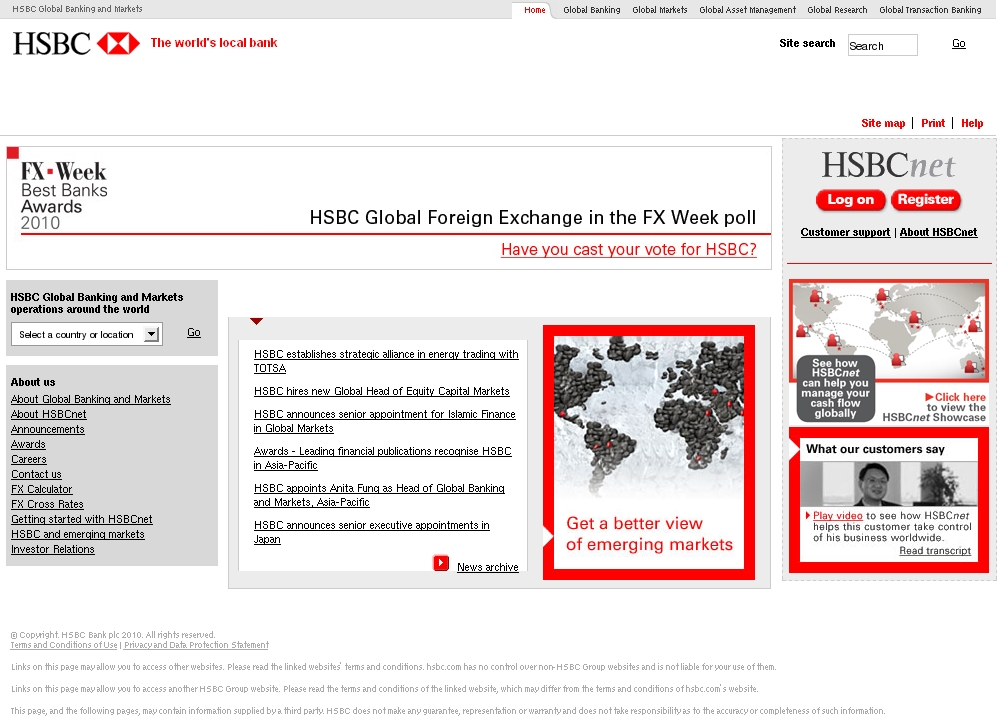Open the Careers link
The height and width of the screenshot is (728, 997).
tap(29, 459)
